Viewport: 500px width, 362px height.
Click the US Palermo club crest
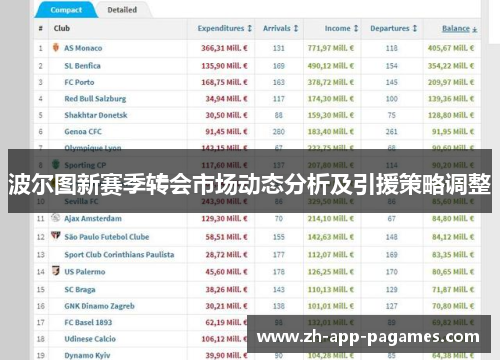[x=56, y=270]
